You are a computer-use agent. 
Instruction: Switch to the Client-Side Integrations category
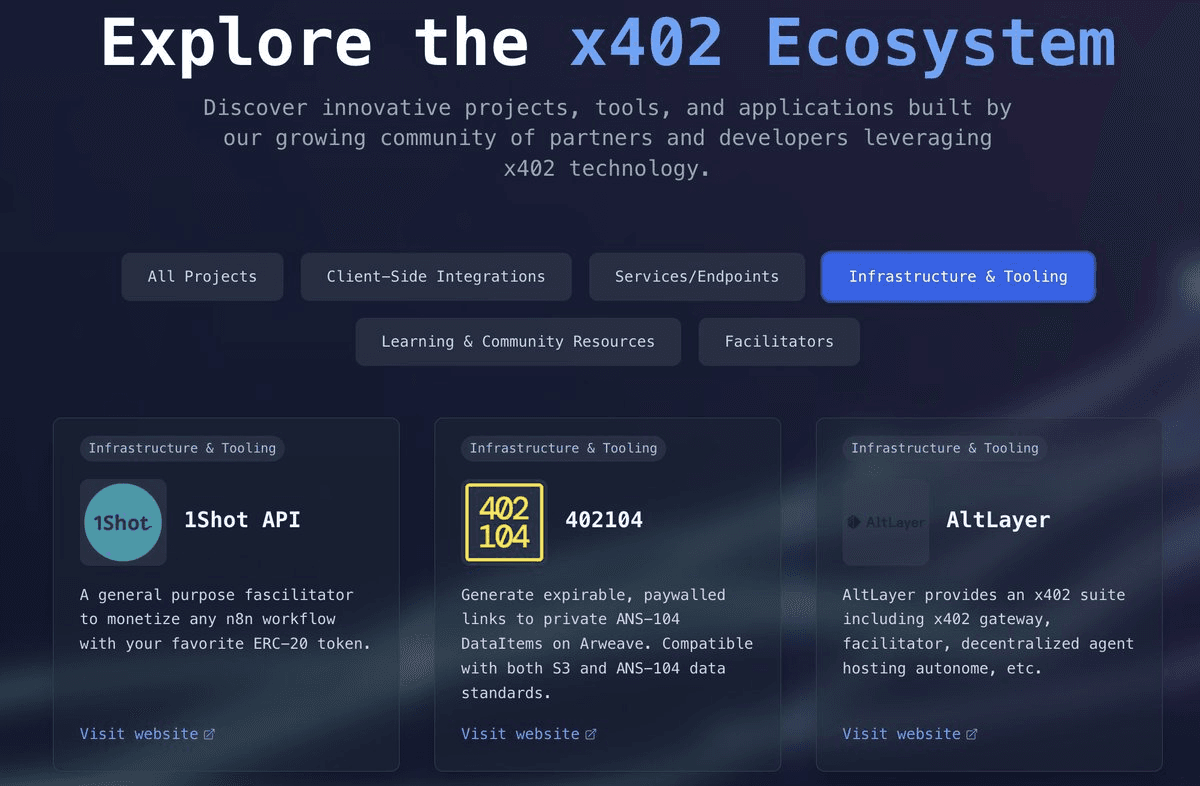436,276
